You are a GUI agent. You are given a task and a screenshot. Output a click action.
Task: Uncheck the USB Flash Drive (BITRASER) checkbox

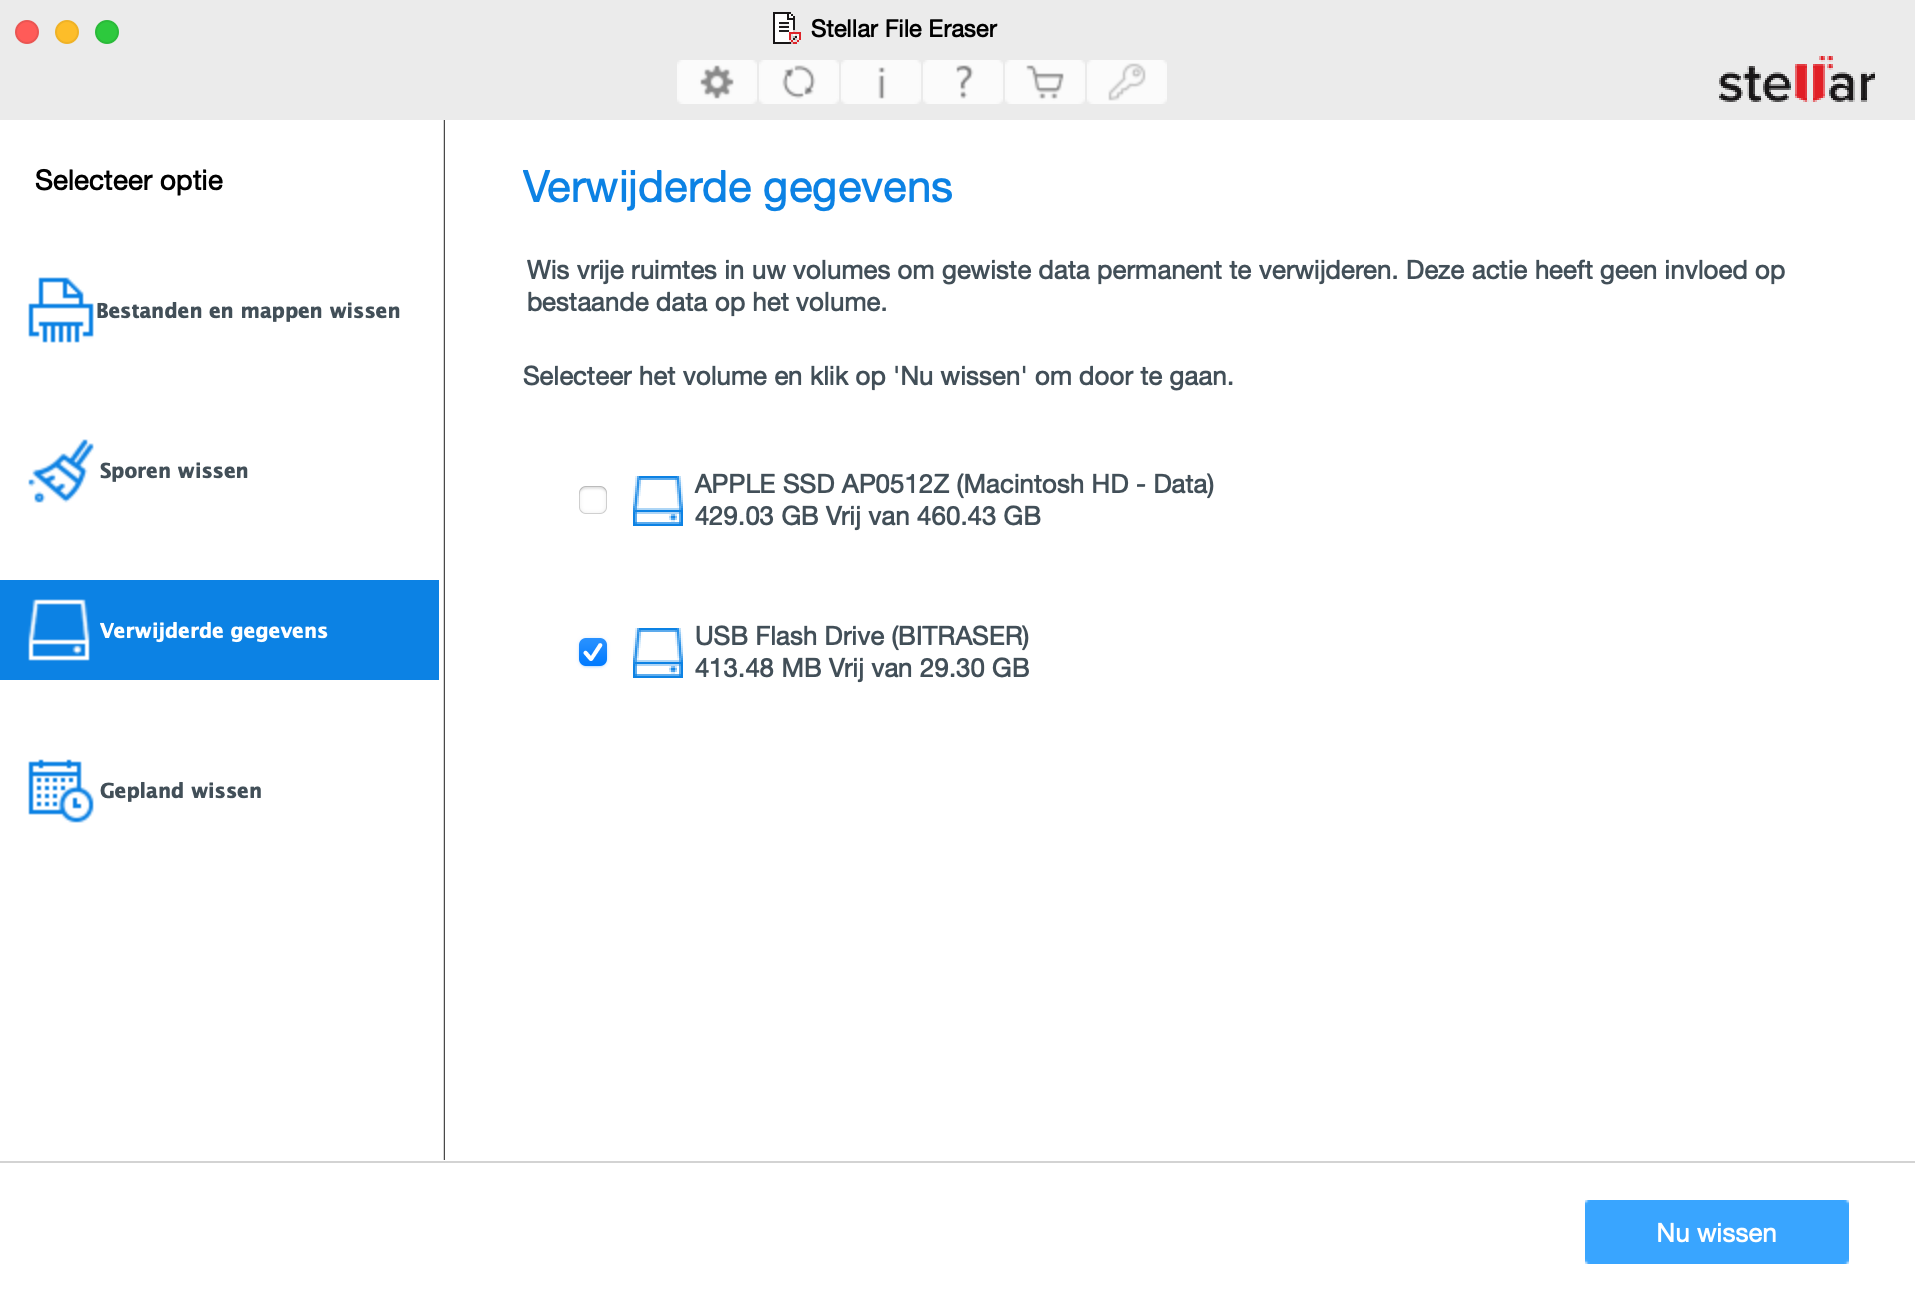point(593,652)
